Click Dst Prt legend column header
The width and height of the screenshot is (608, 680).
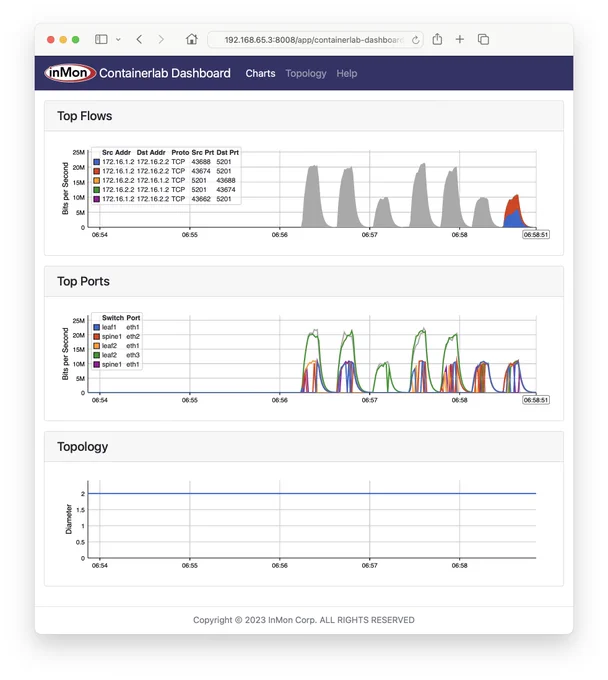click(228, 153)
